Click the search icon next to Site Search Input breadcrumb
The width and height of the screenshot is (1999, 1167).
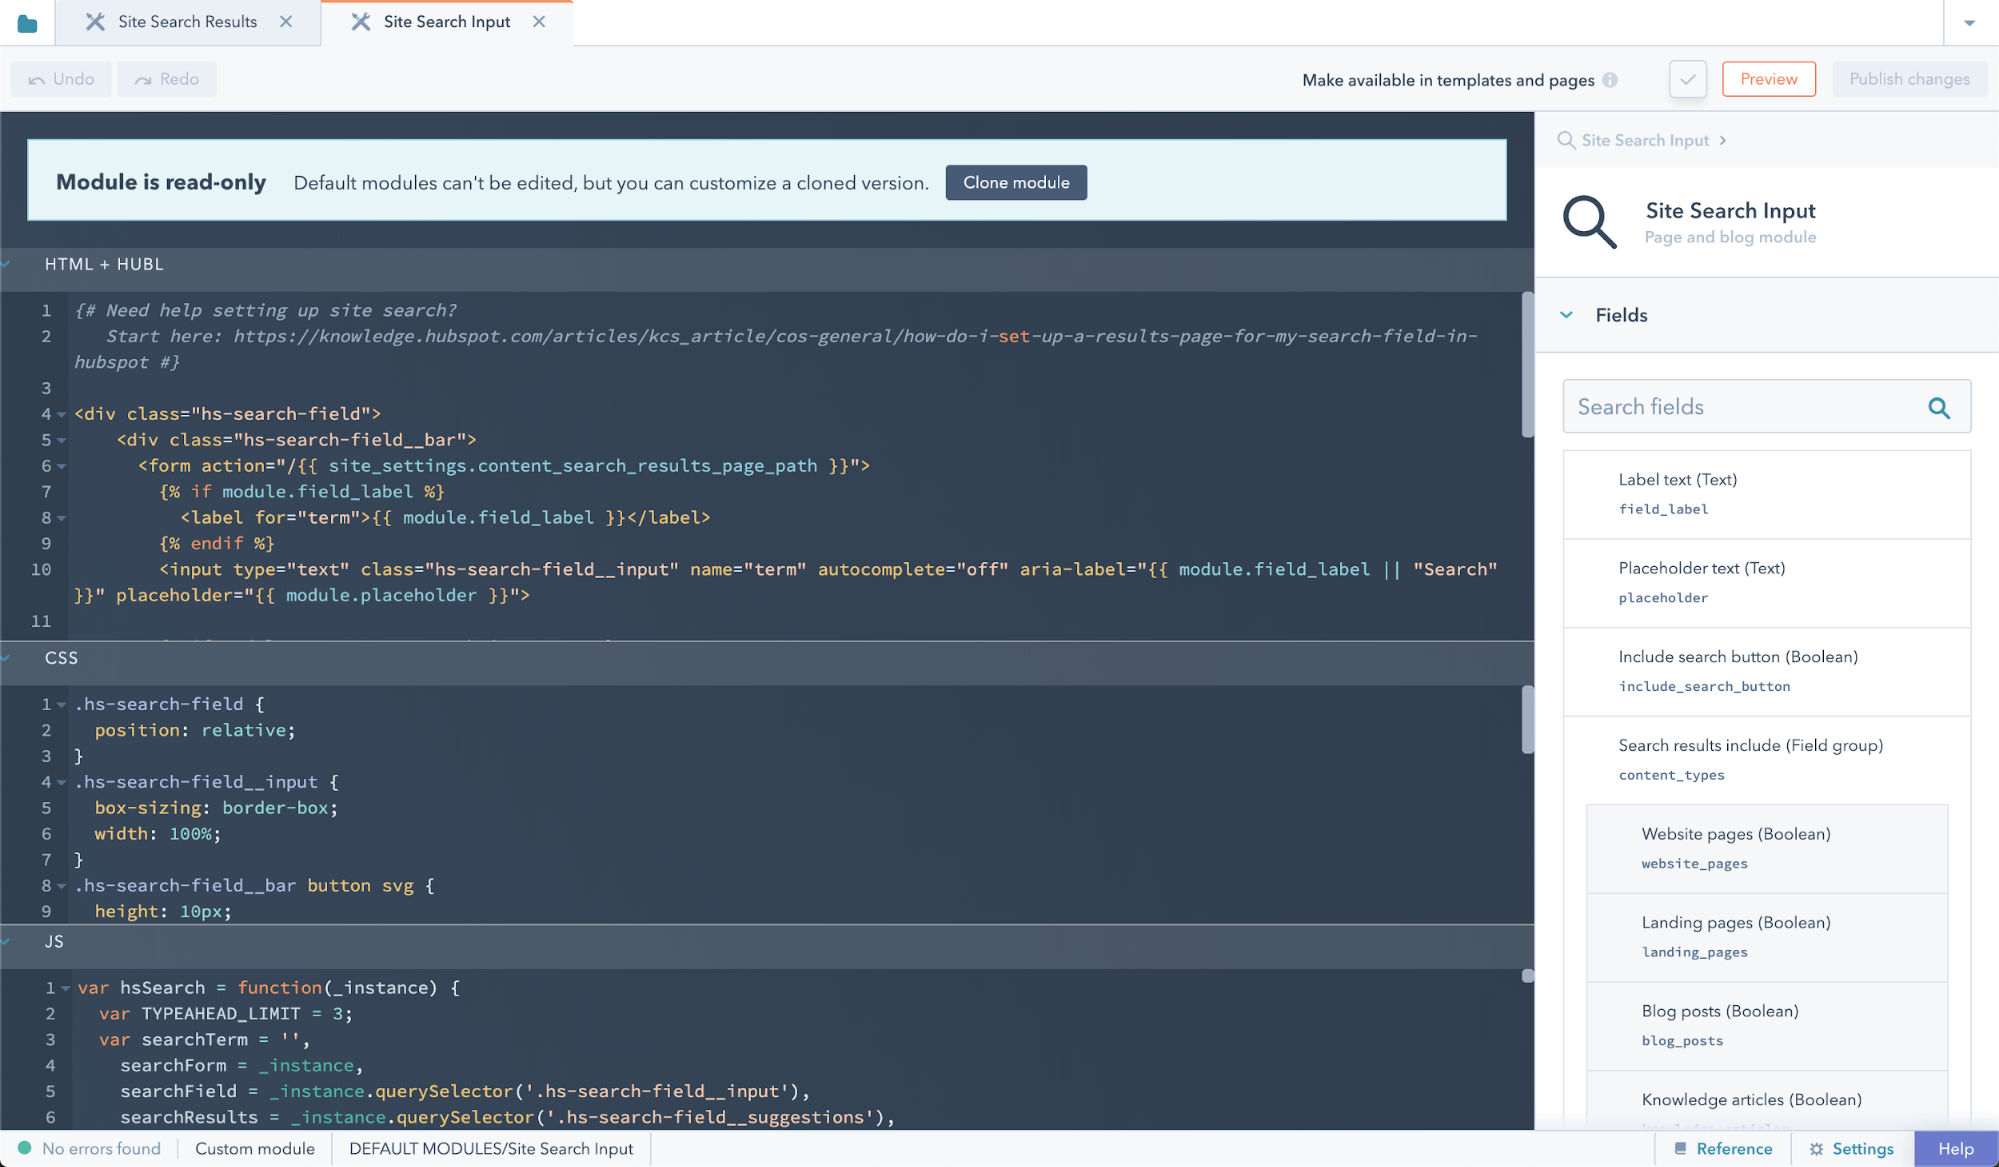(x=1565, y=140)
